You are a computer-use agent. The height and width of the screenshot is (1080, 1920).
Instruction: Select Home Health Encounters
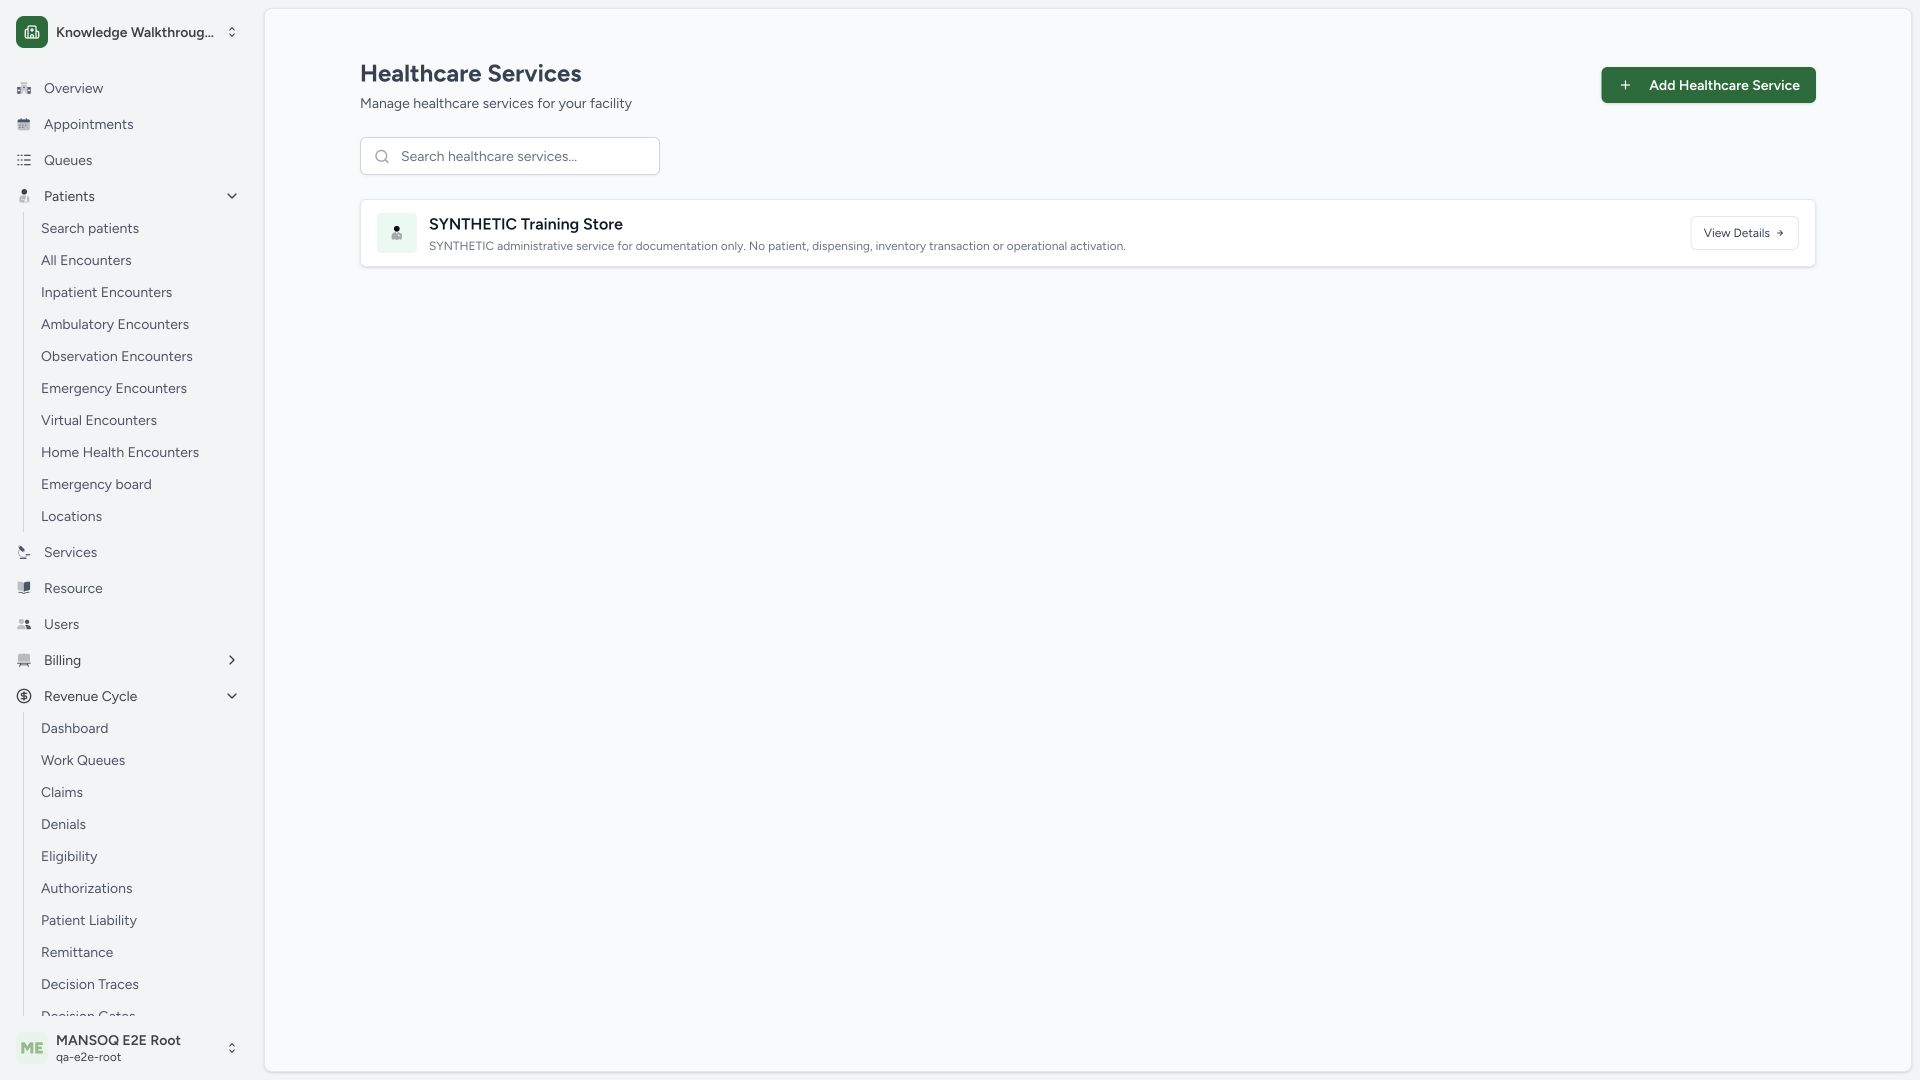click(120, 452)
